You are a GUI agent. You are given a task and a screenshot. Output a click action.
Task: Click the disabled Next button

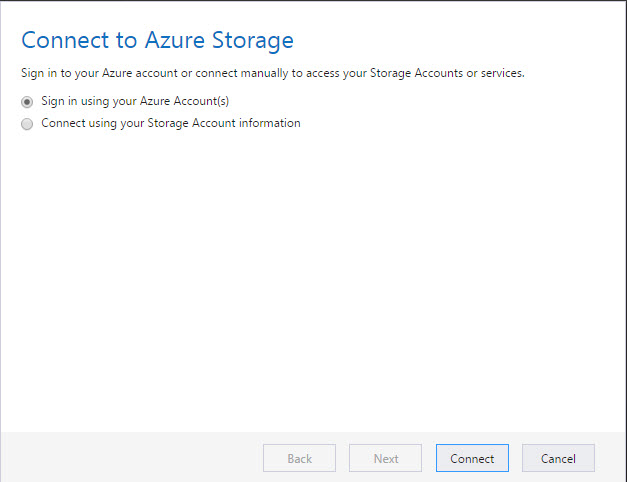point(385,458)
